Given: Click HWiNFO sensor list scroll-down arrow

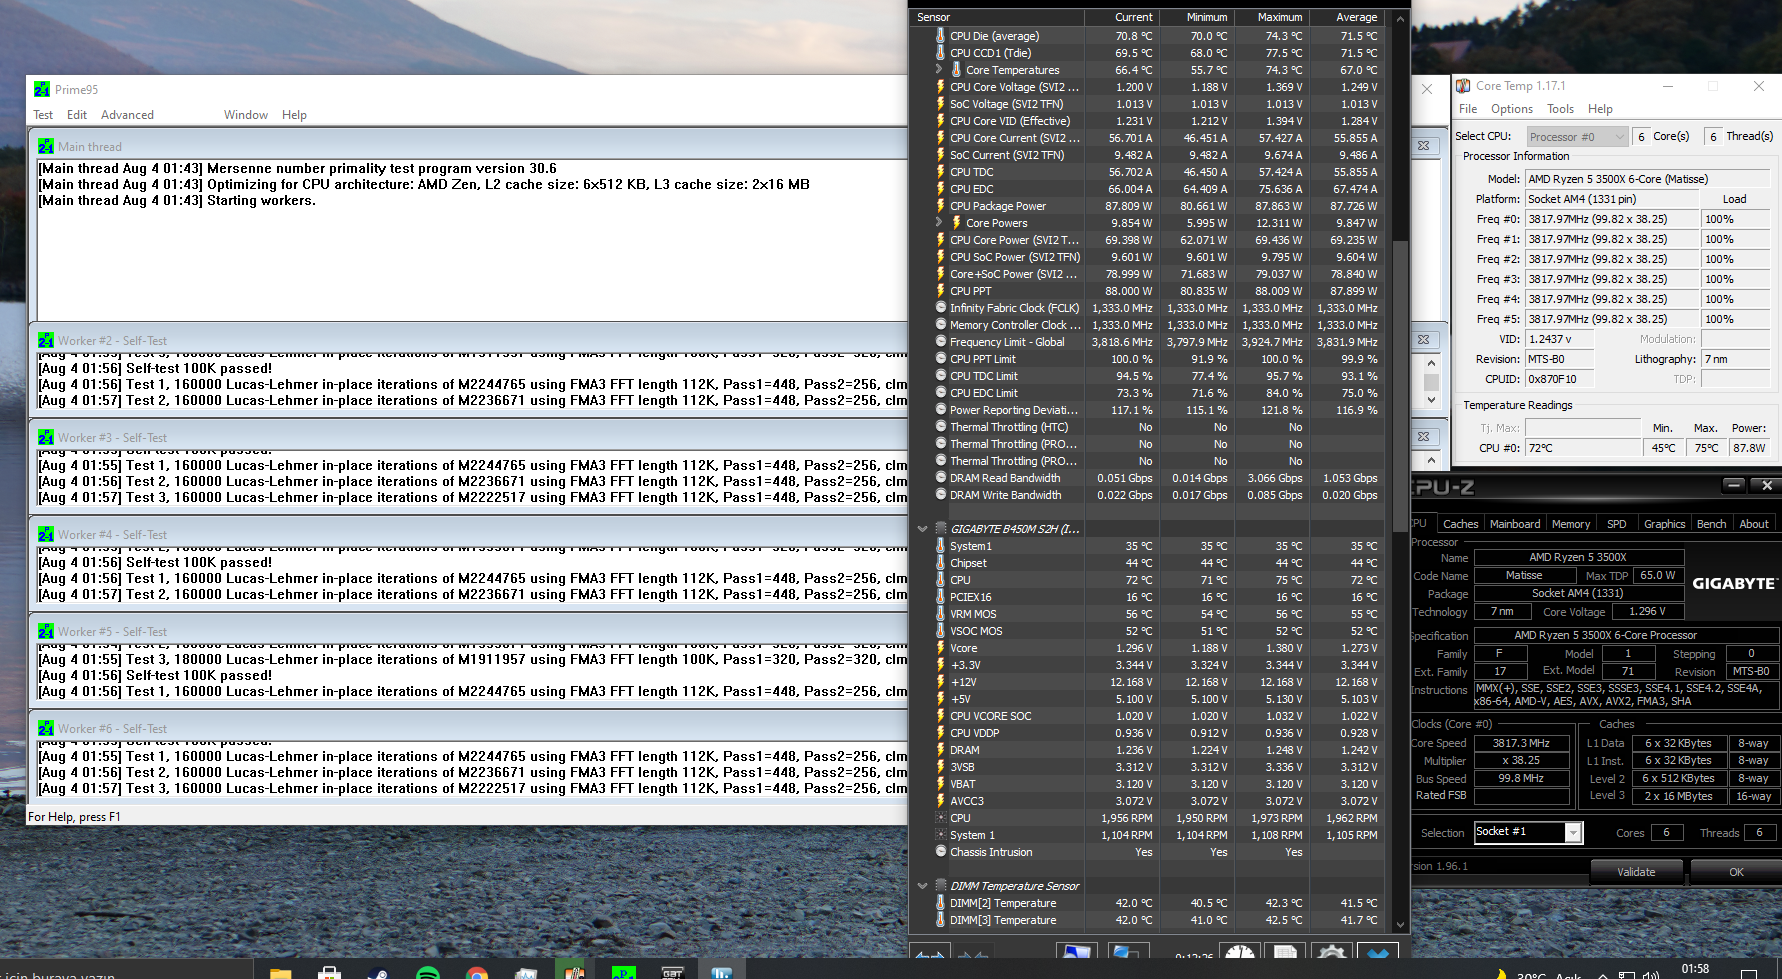Looking at the screenshot, I should point(1400,925).
